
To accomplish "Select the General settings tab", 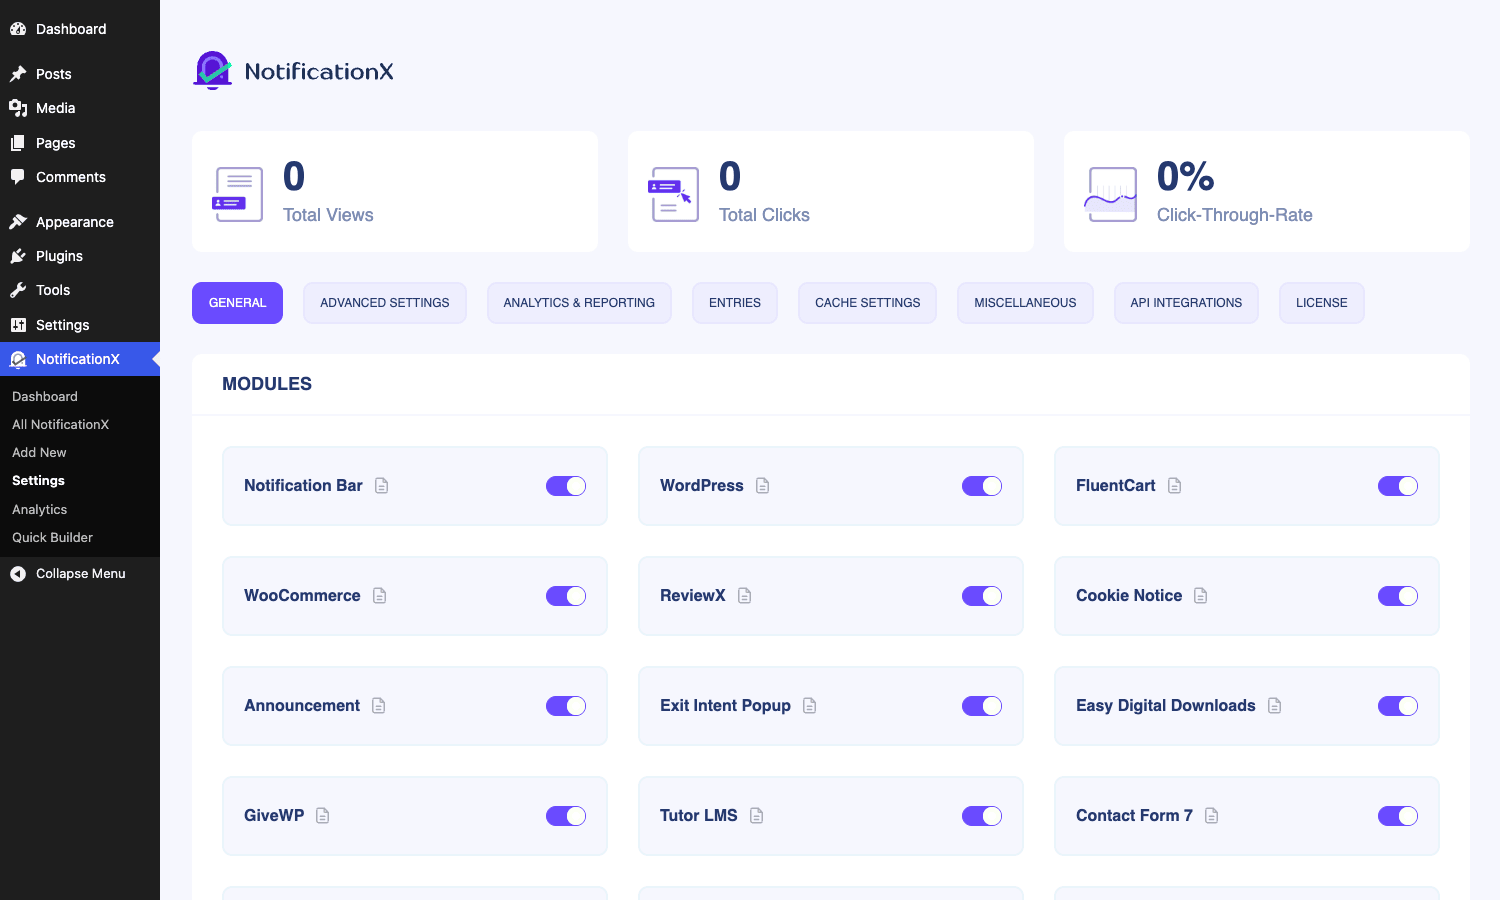I will 237,303.
